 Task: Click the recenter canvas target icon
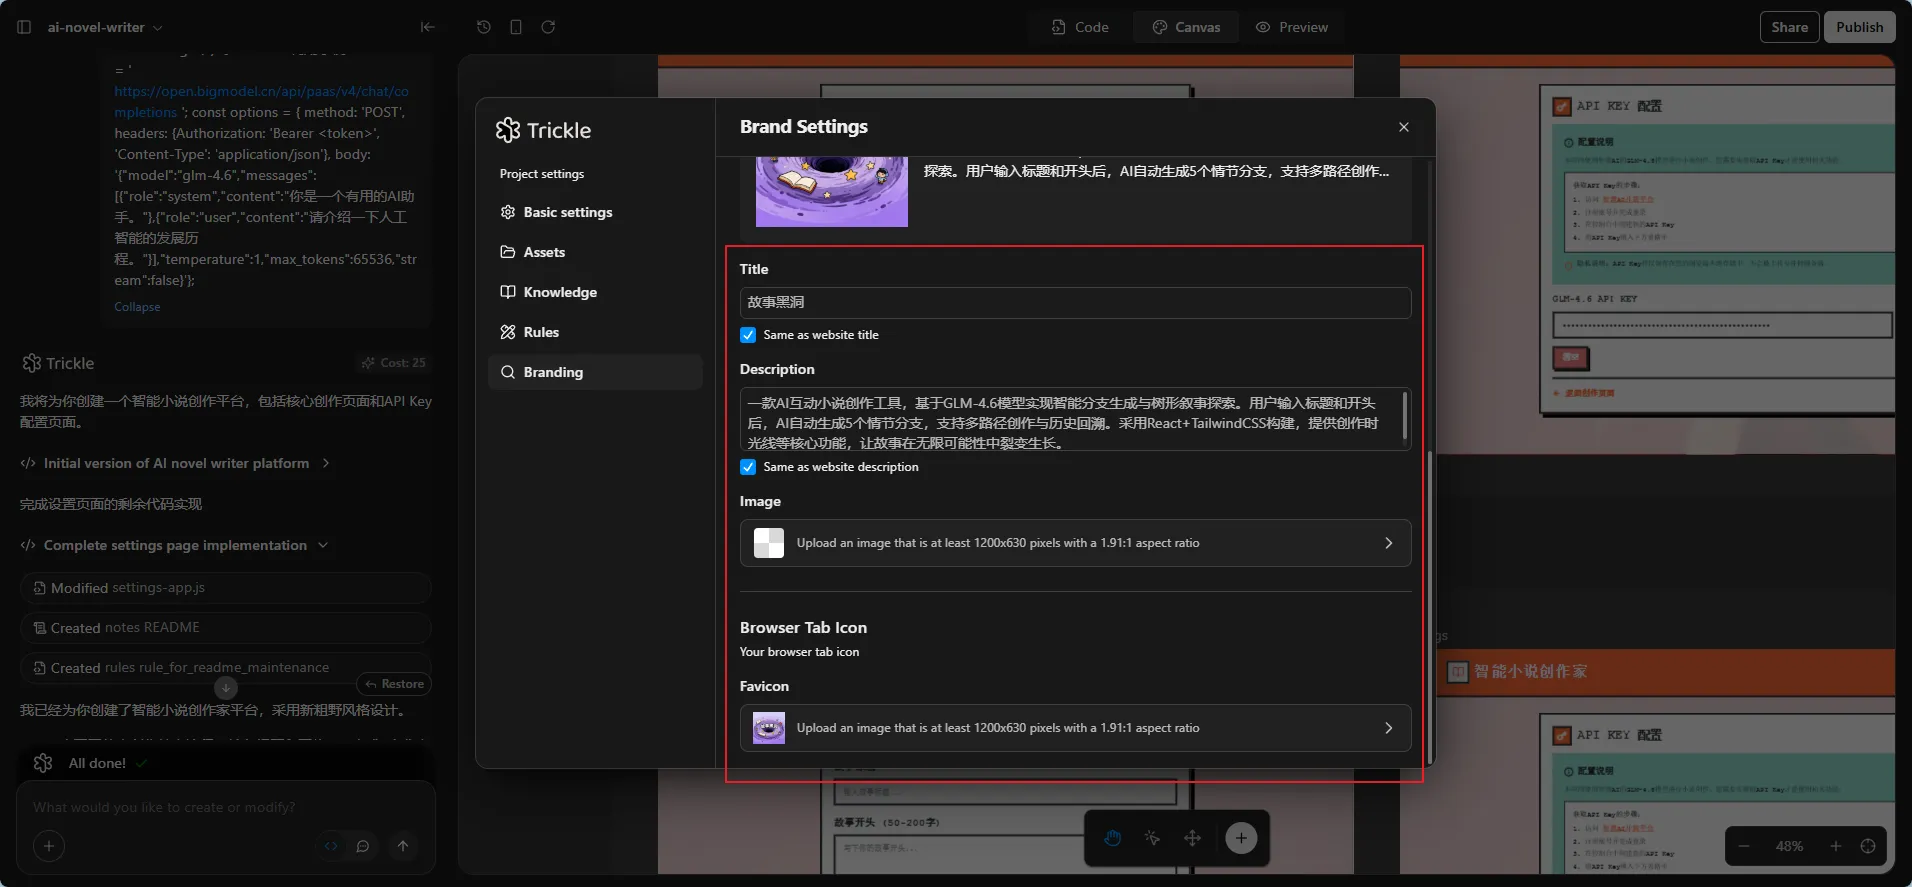[1867, 846]
